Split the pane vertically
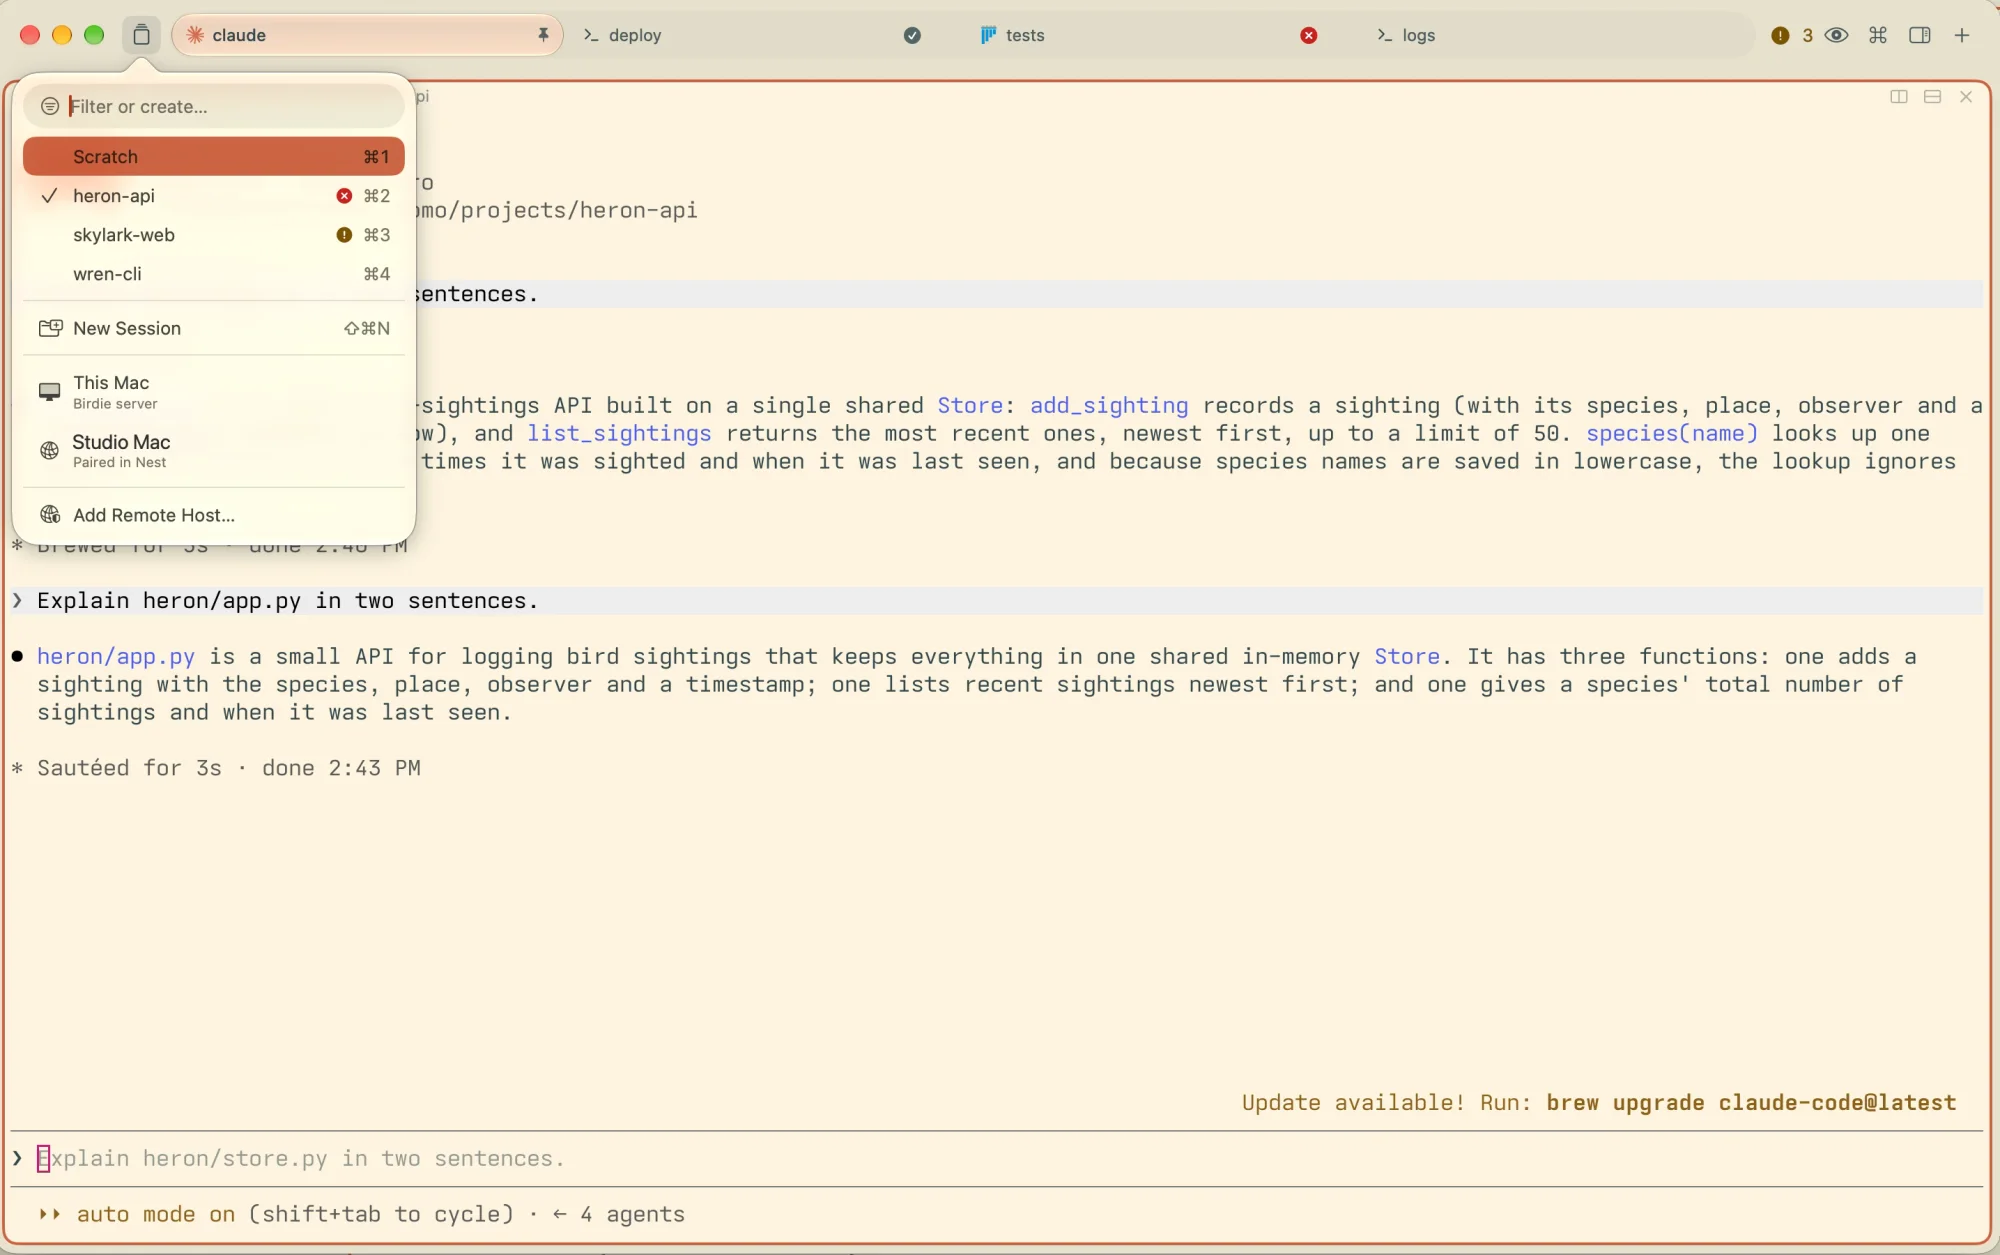The width and height of the screenshot is (2000, 1255). pos(1899,96)
